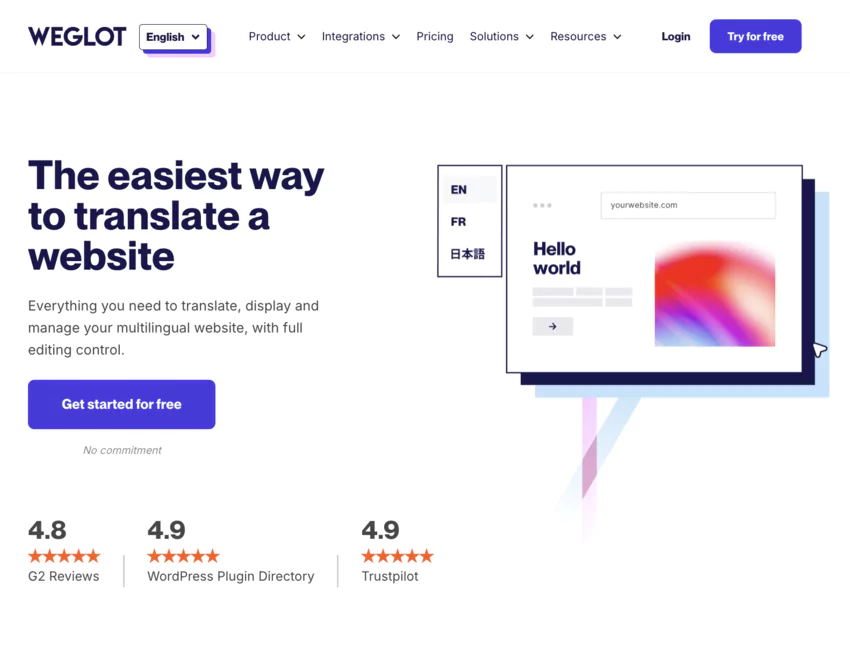Select EN in the language list
The image size is (850, 650).
pyautogui.click(x=469, y=190)
